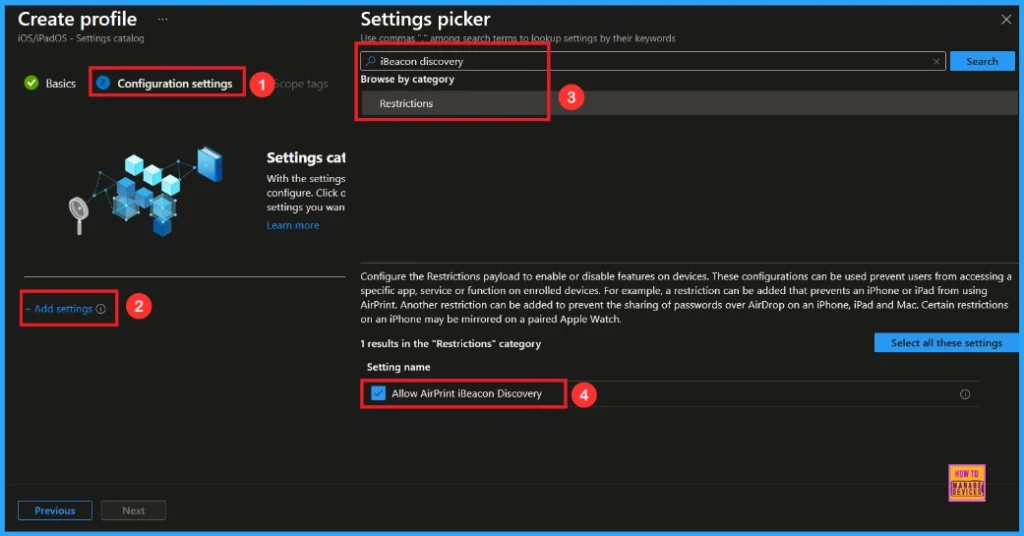The height and width of the screenshot is (536, 1024).
Task: Click the info icon next to Add settings
Action: tap(101, 309)
